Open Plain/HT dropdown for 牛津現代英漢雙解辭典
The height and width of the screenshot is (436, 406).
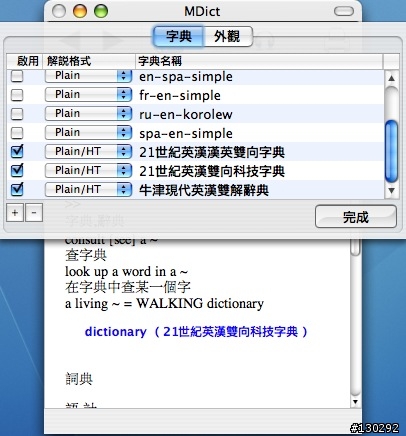[x=88, y=190]
